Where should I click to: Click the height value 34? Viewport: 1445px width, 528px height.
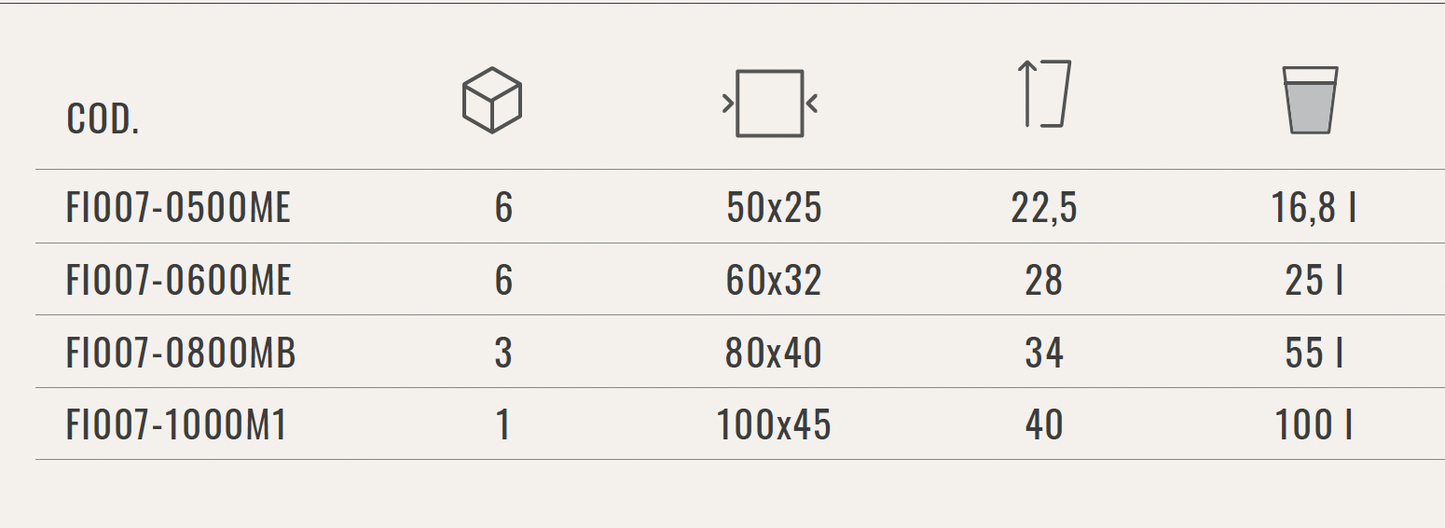[1044, 353]
